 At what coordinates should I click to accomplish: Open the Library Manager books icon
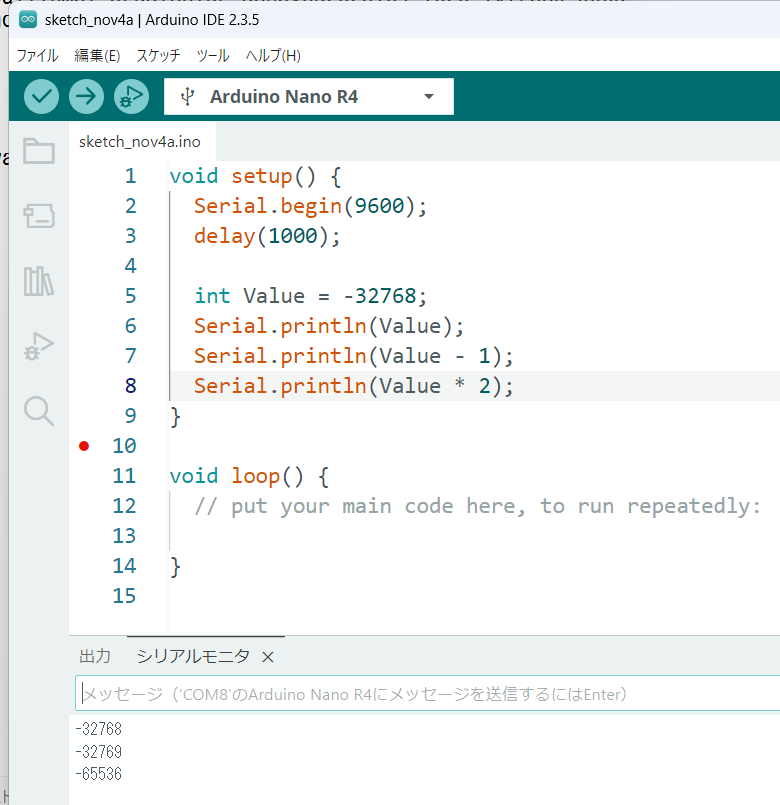[x=39, y=281]
